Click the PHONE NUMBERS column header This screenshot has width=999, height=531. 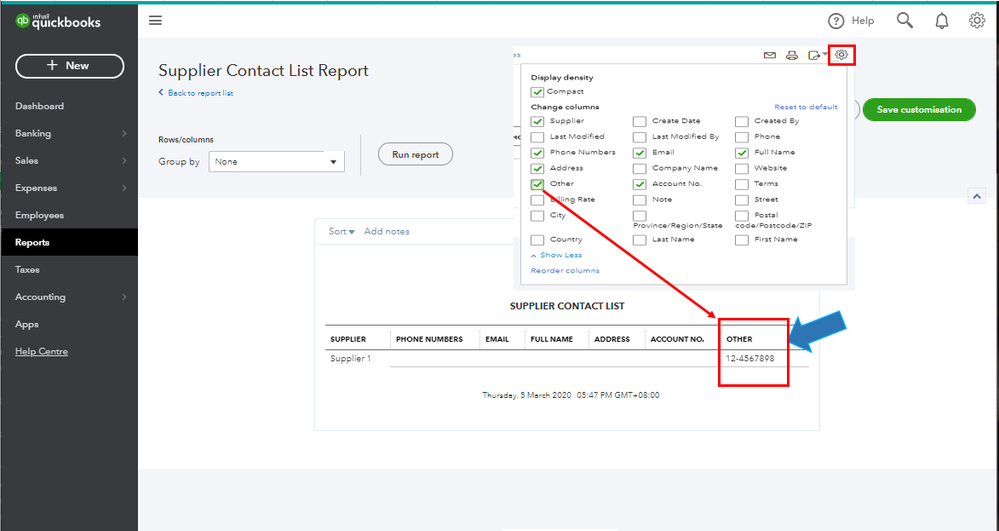429,339
